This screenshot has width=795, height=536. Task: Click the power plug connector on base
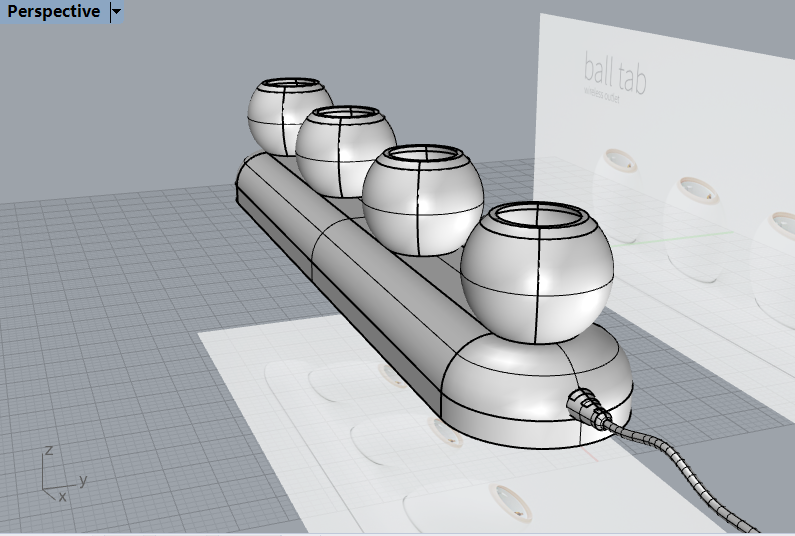click(x=585, y=408)
